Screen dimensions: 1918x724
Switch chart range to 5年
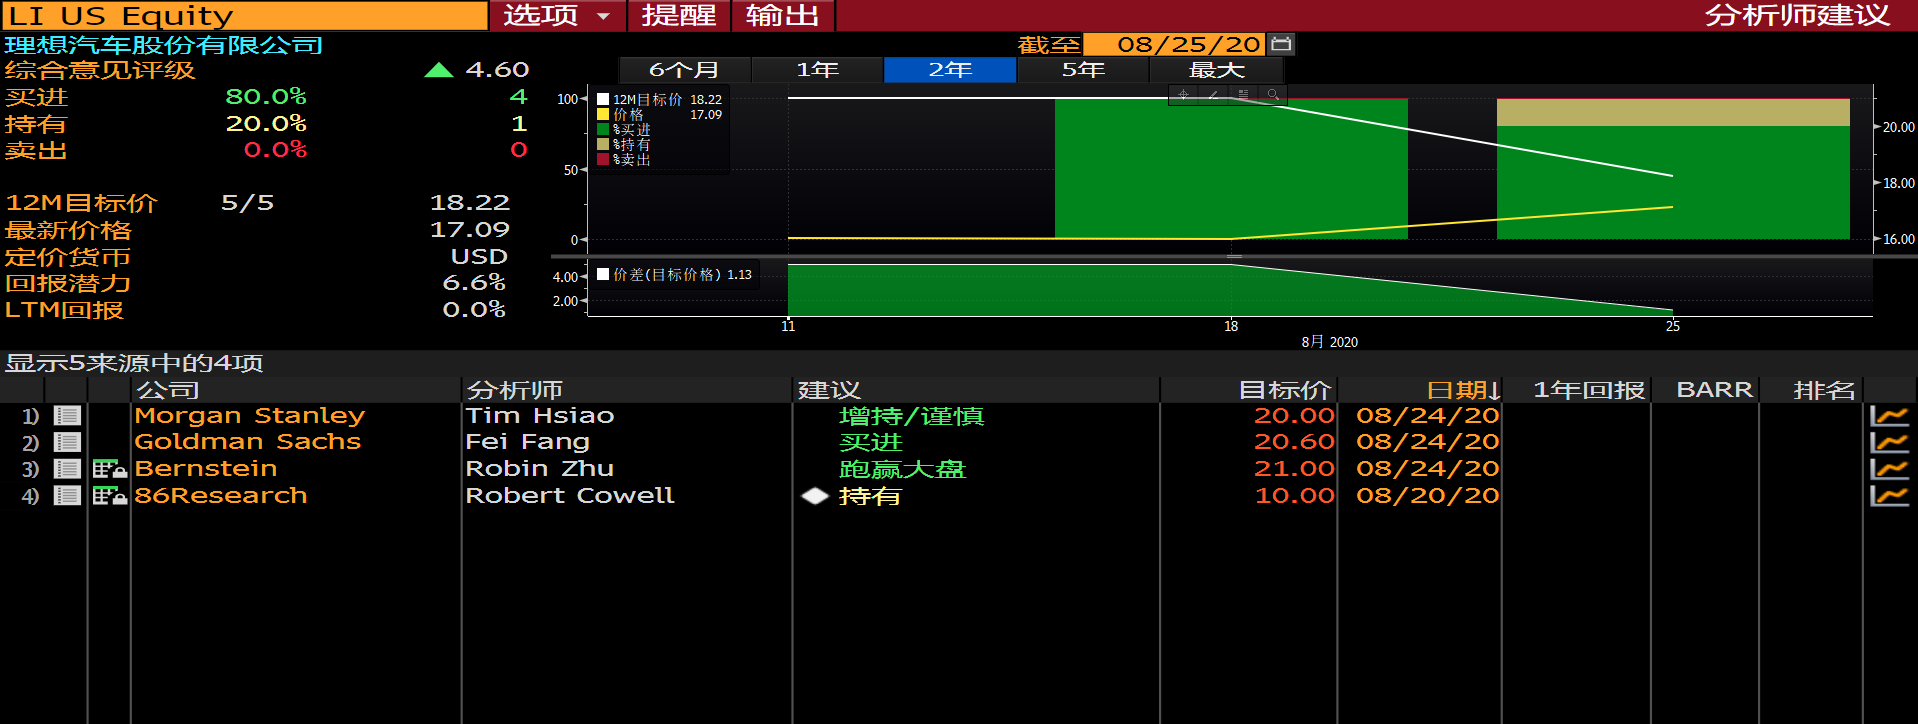point(1083,70)
